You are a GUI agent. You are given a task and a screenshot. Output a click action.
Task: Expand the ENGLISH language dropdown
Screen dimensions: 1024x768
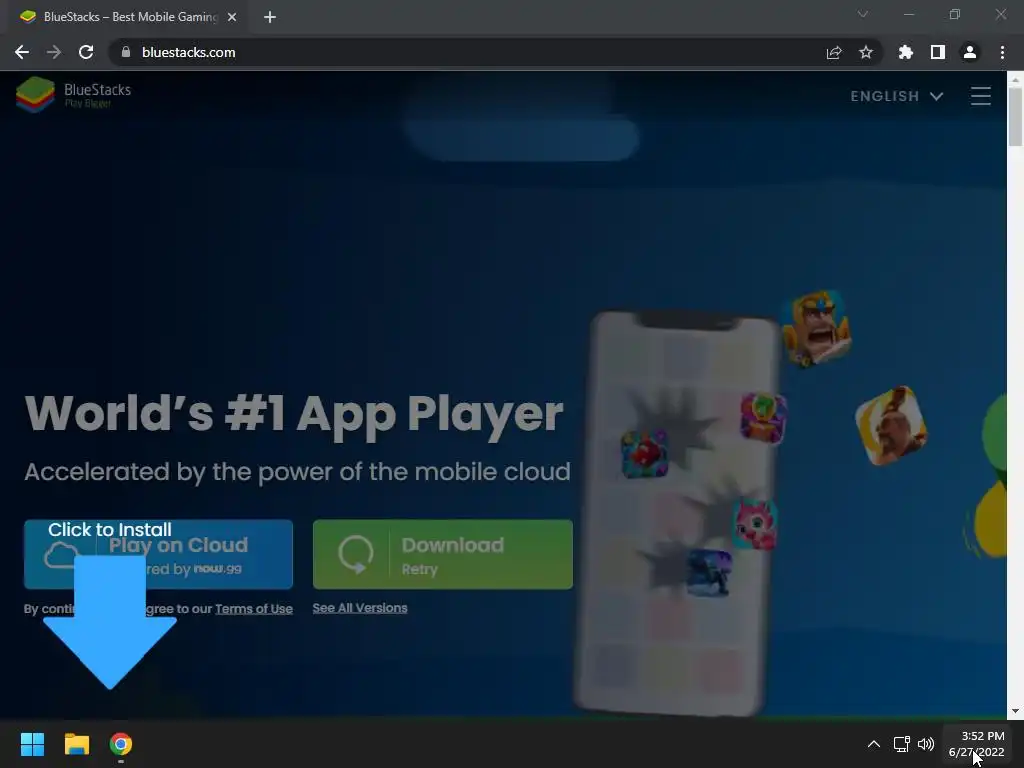coord(897,96)
